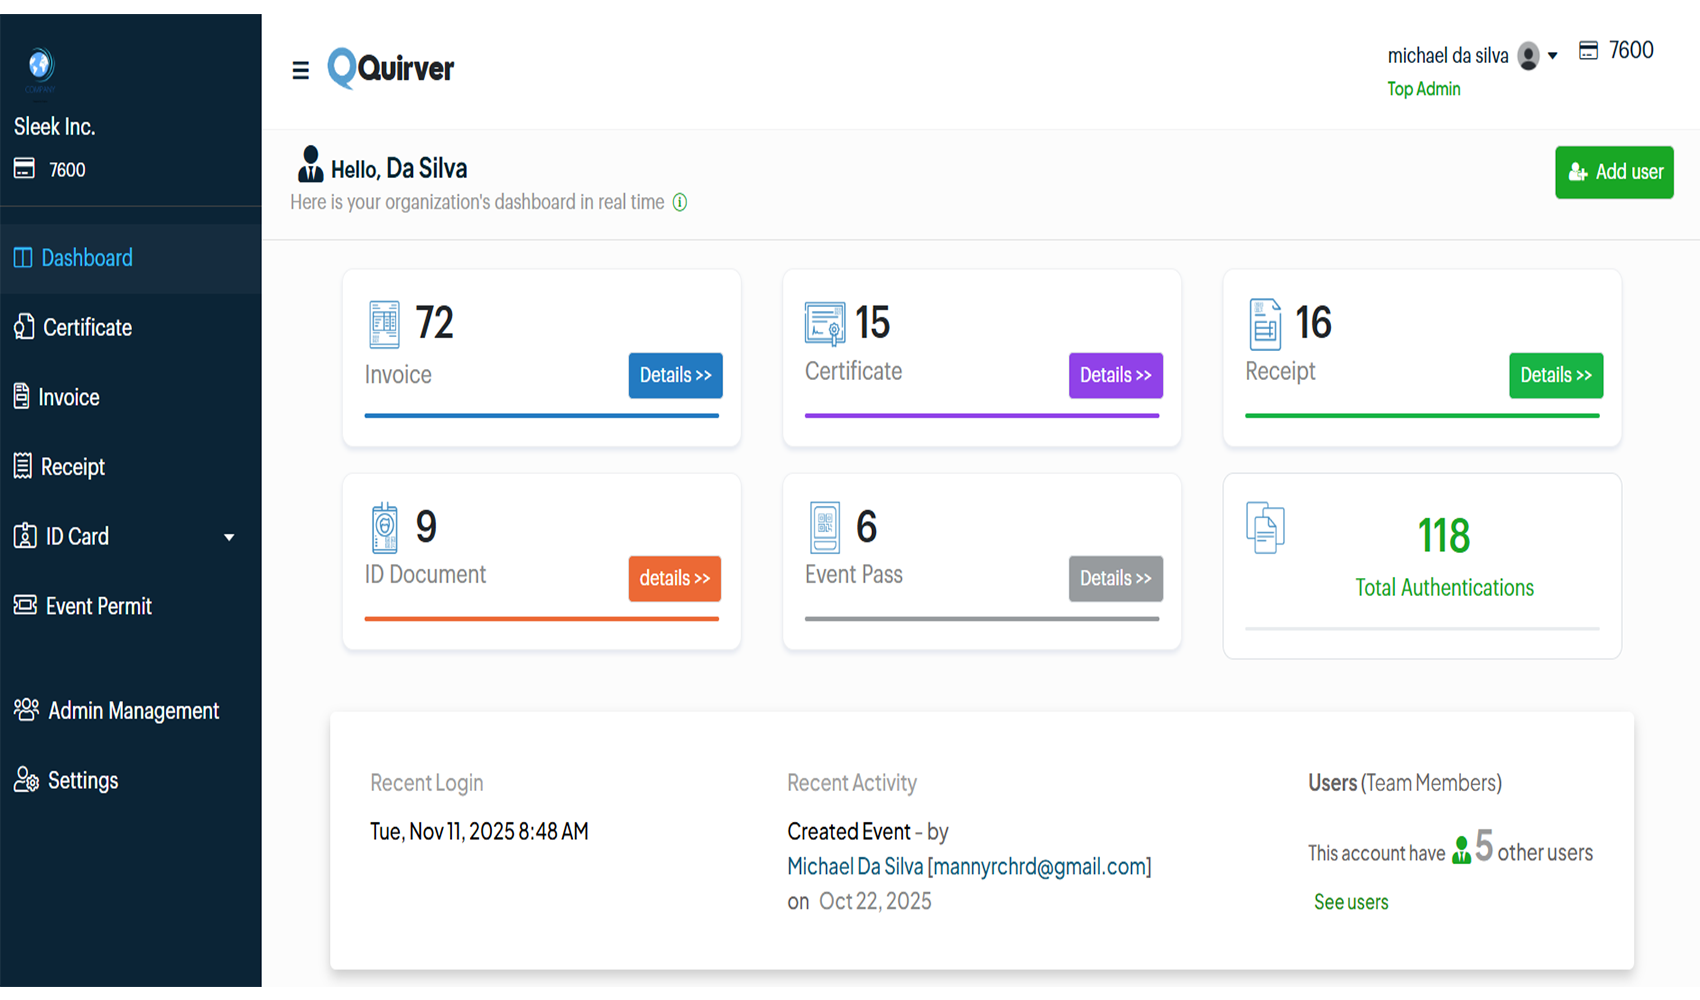This screenshot has width=1700, height=1000.
Task: Click the Michael Da Silva email link
Action: (x=968, y=866)
